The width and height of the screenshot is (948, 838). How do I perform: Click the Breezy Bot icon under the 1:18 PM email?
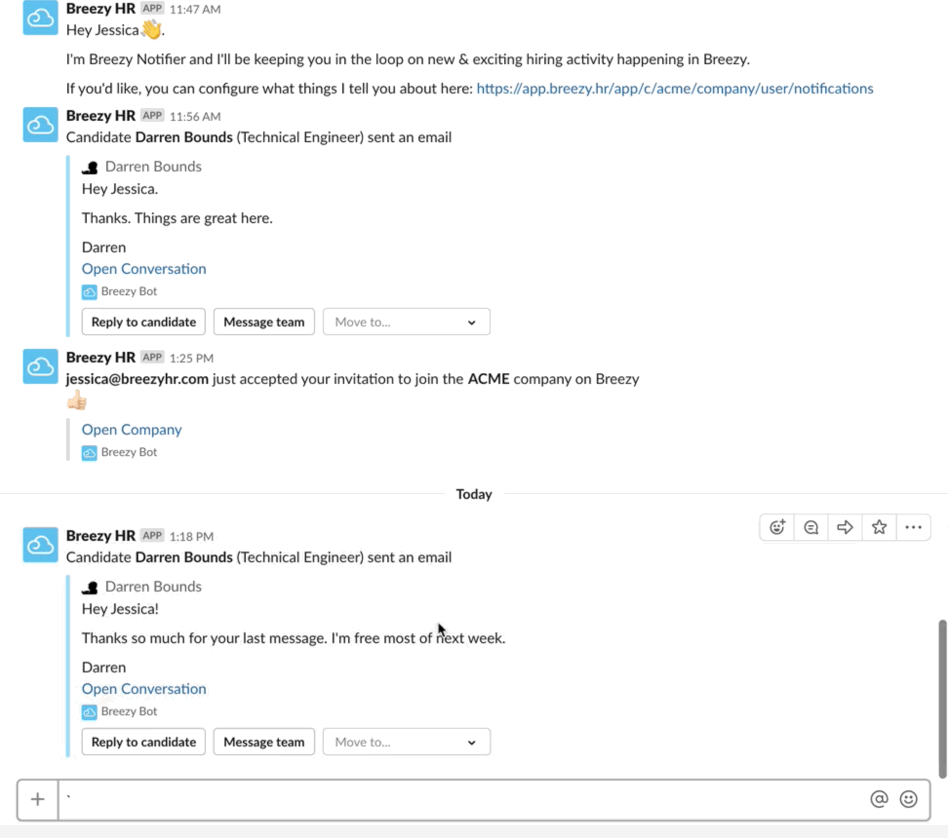[89, 712]
